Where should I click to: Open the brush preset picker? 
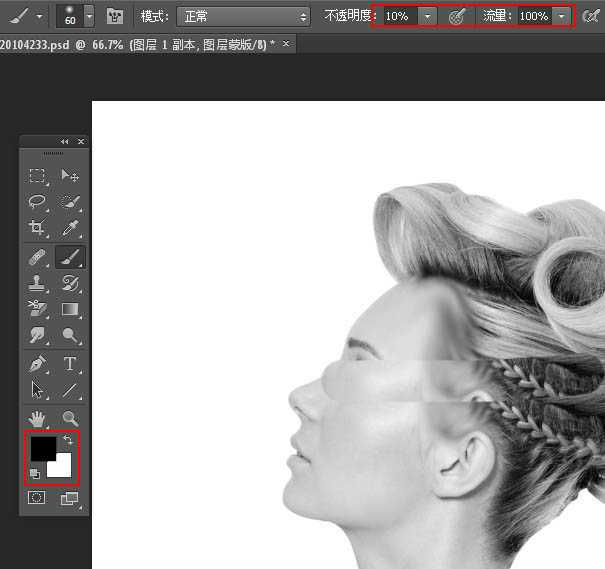(x=89, y=17)
